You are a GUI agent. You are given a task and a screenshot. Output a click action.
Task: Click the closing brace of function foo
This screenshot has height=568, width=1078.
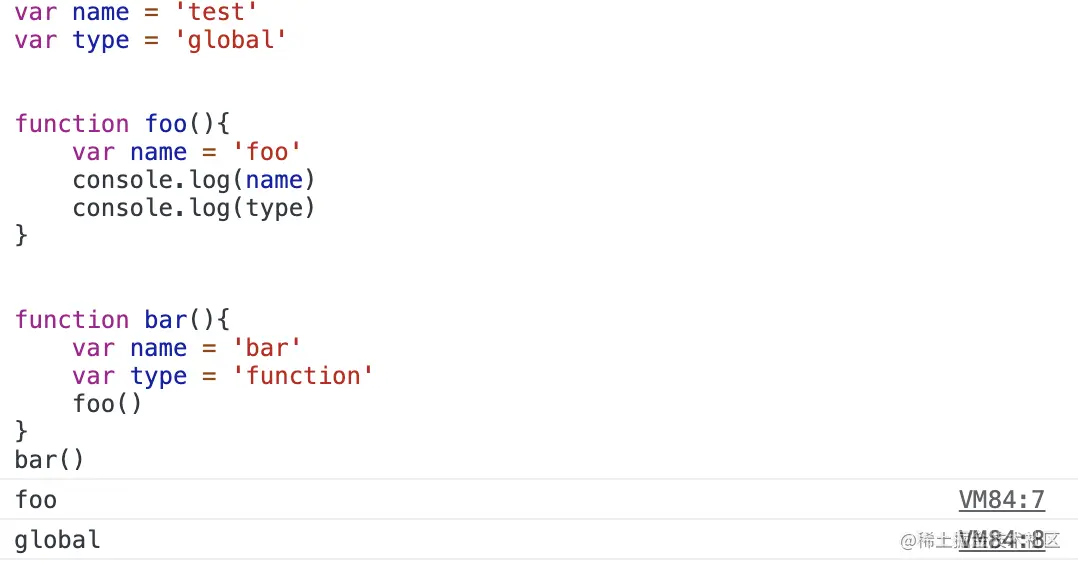tap(21, 235)
